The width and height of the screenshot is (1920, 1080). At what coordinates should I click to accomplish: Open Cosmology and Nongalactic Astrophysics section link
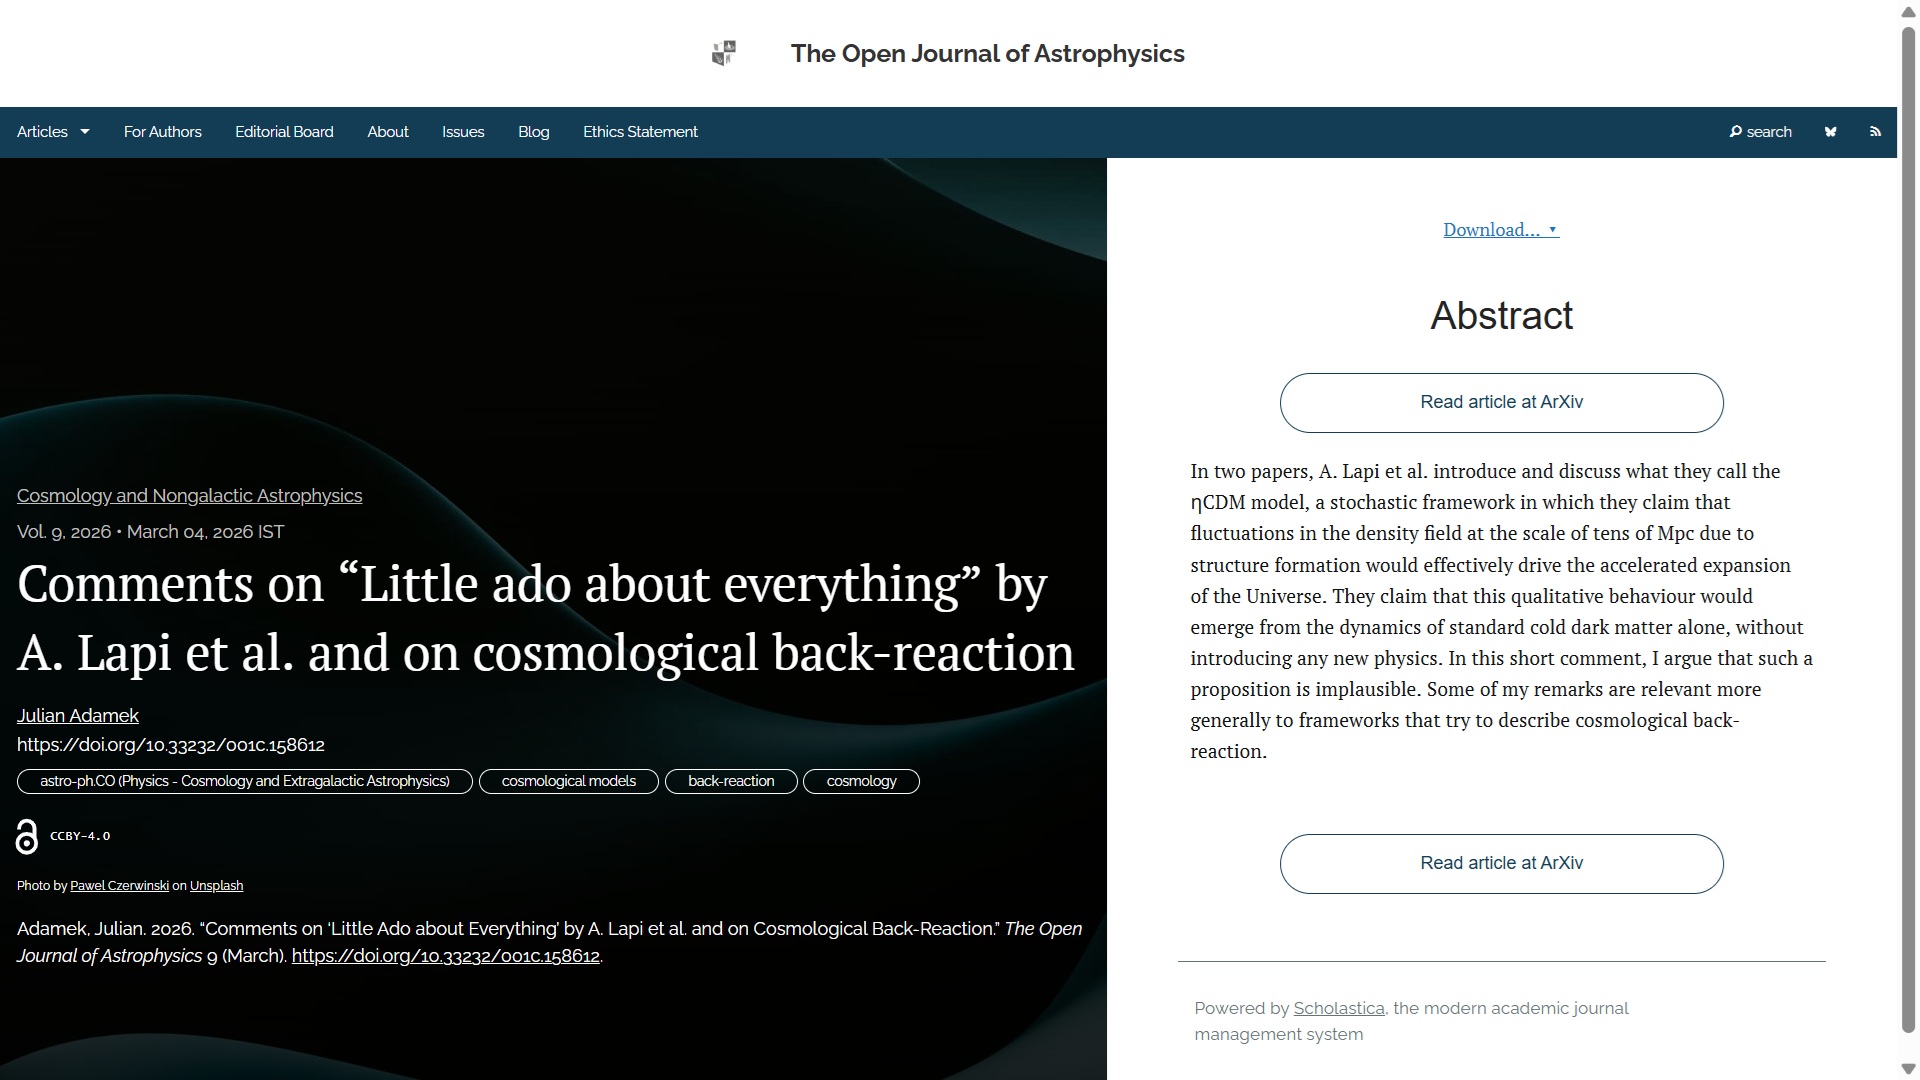pos(189,496)
